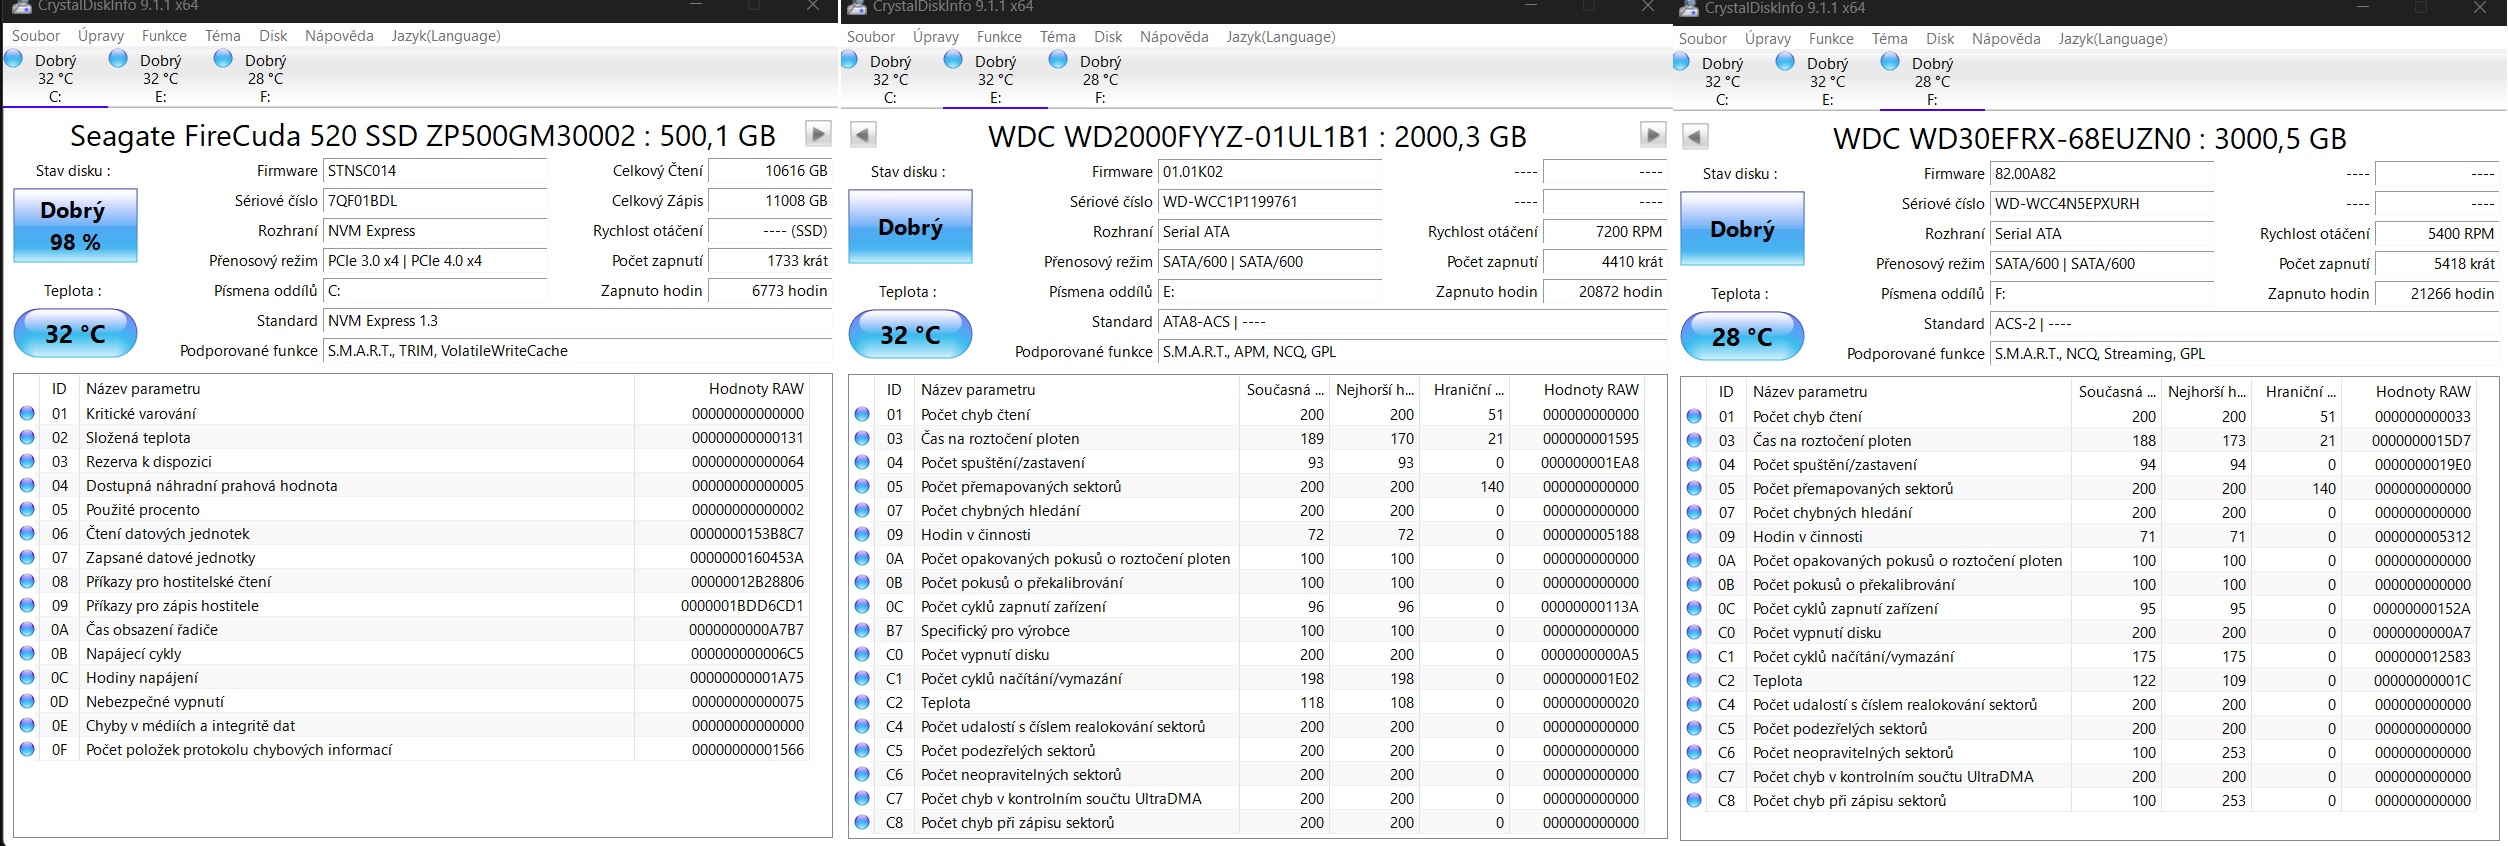Click status orb for Počet chyb čtení, WD30EFRX window
Image resolution: width=2508 pixels, height=846 pixels.
[1694, 416]
